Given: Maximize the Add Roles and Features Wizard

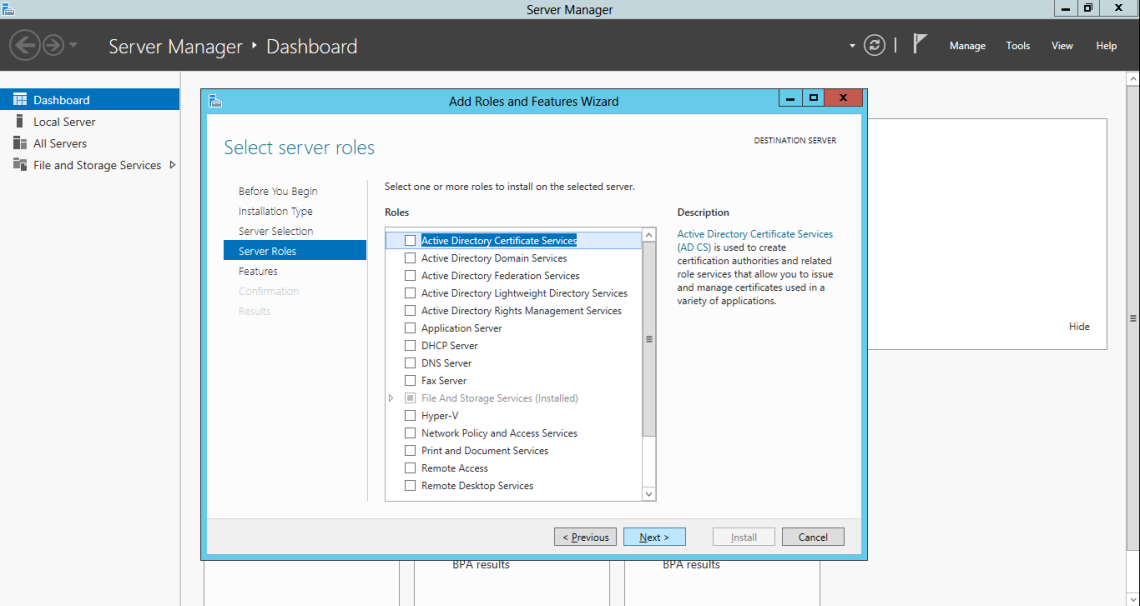Looking at the screenshot, I should (x=814, y=98).
